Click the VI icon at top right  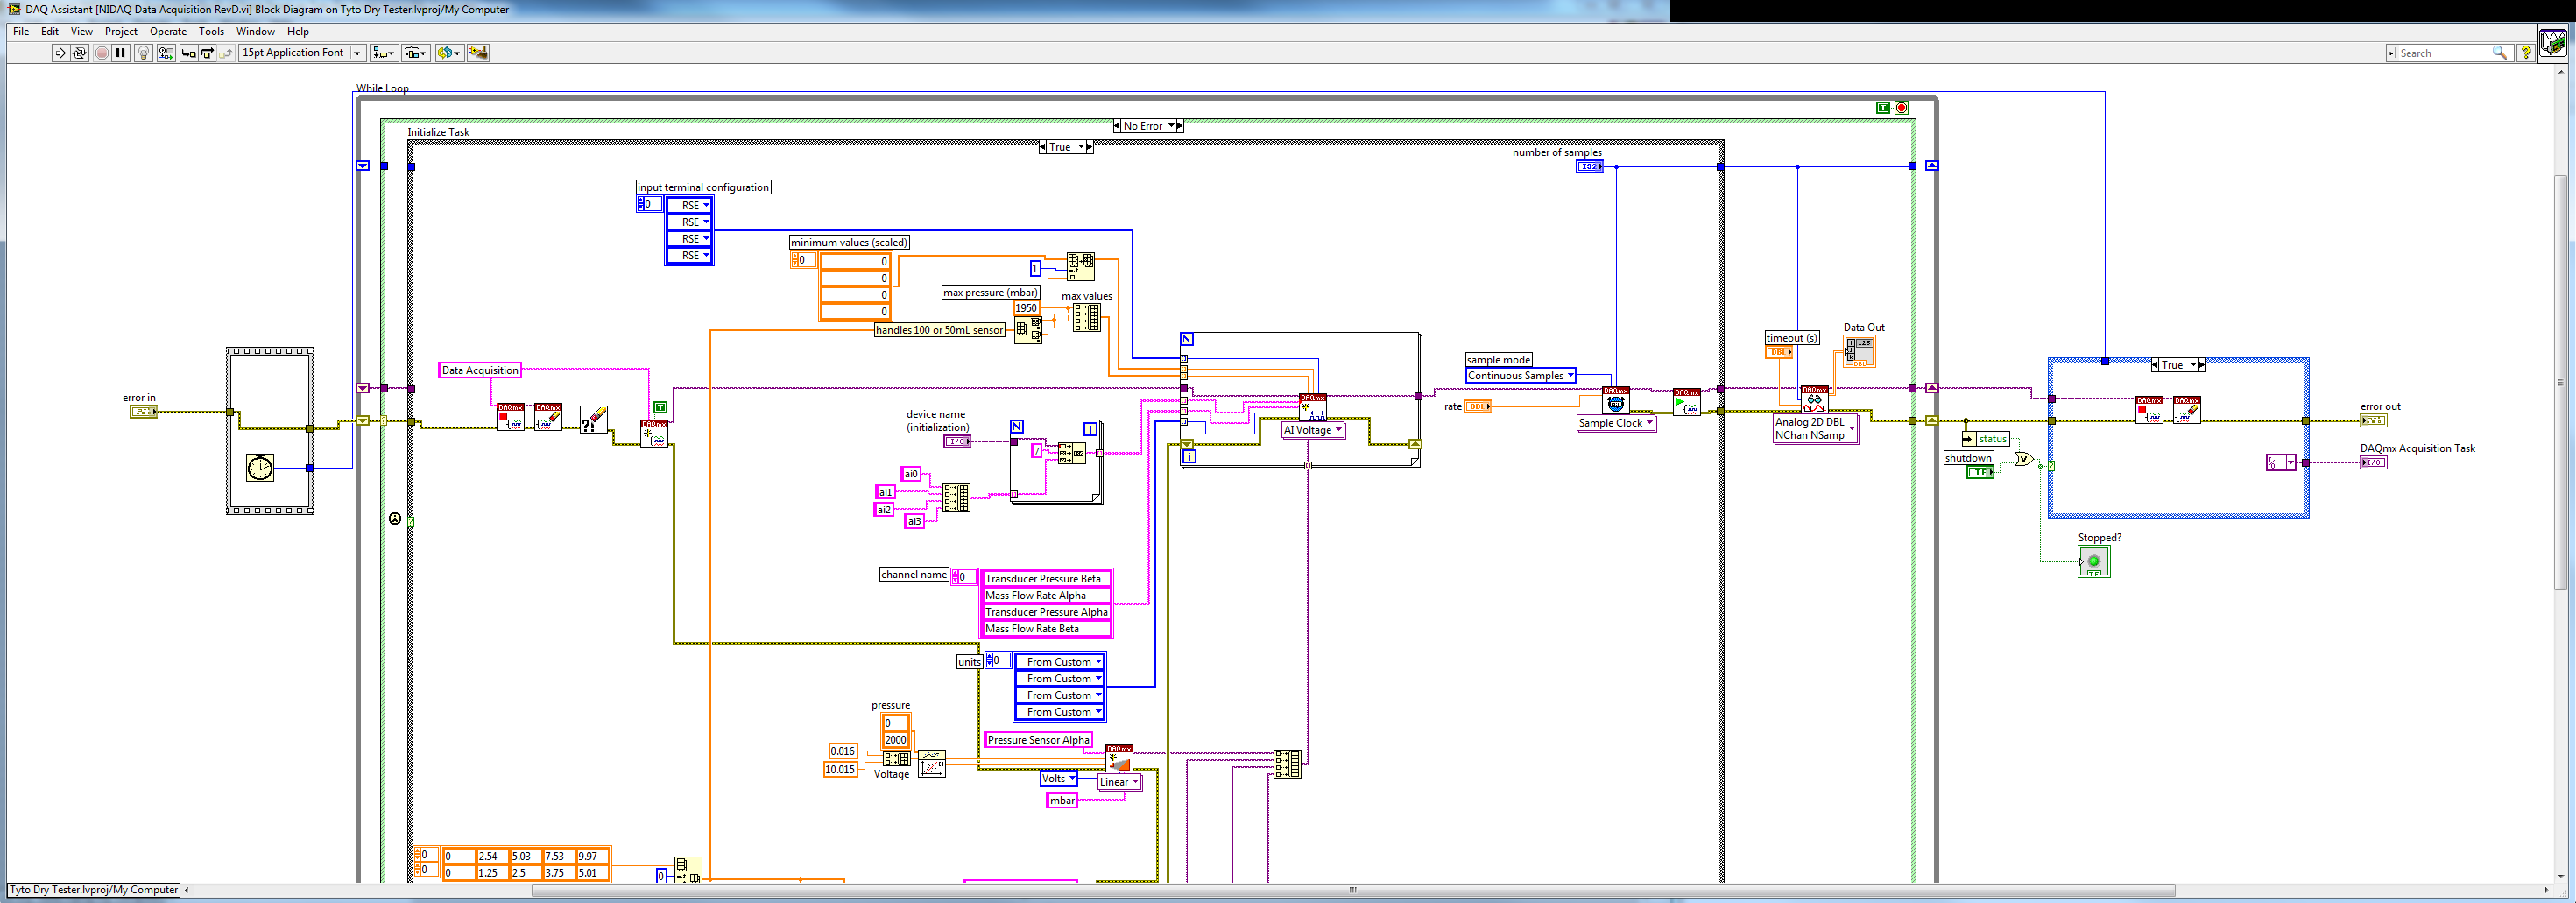pos(2553,44)
